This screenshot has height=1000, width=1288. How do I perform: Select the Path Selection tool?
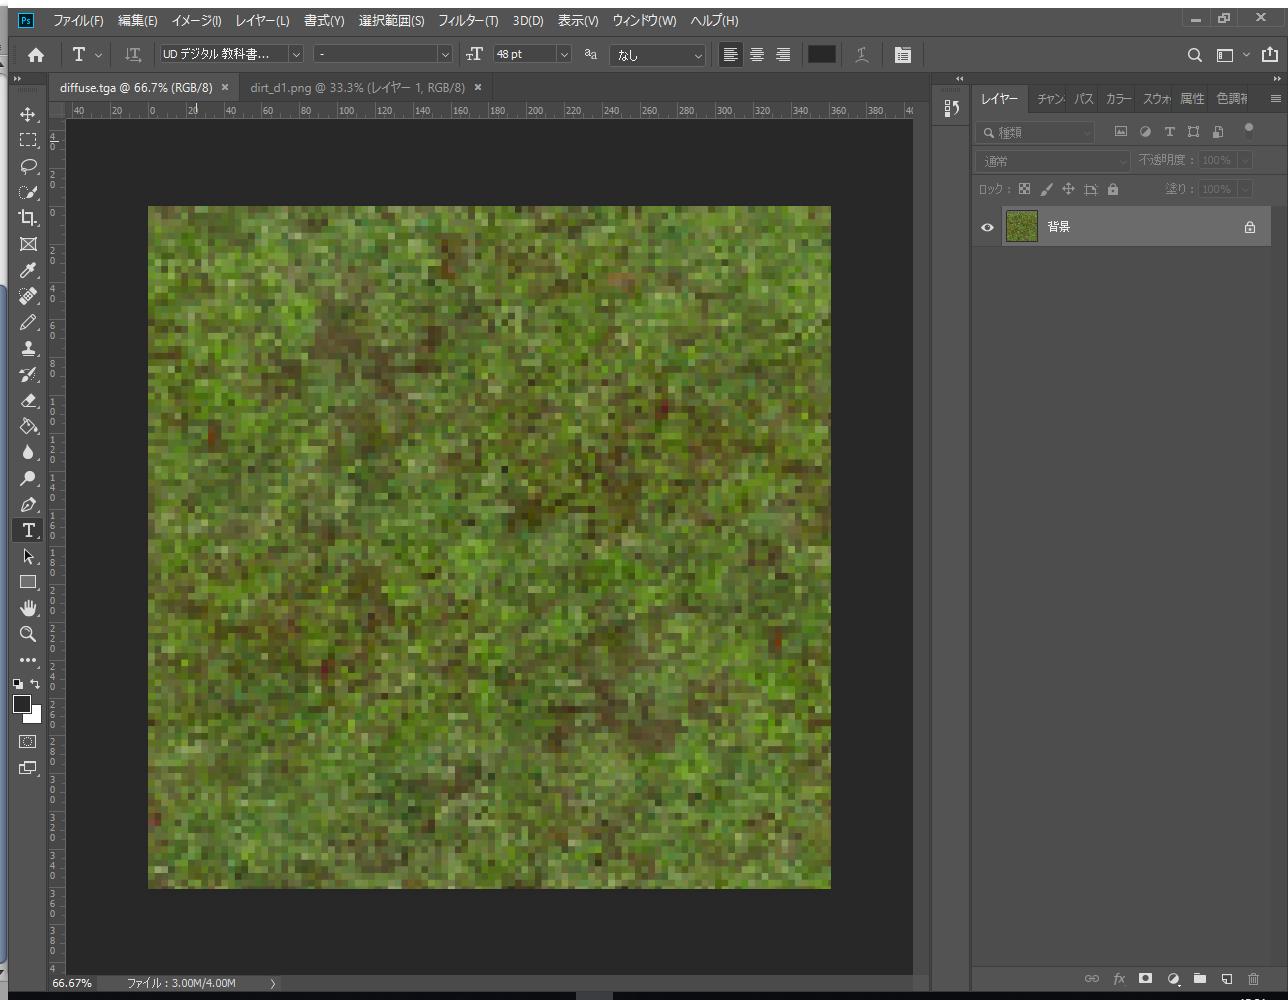tap(28, 556)
